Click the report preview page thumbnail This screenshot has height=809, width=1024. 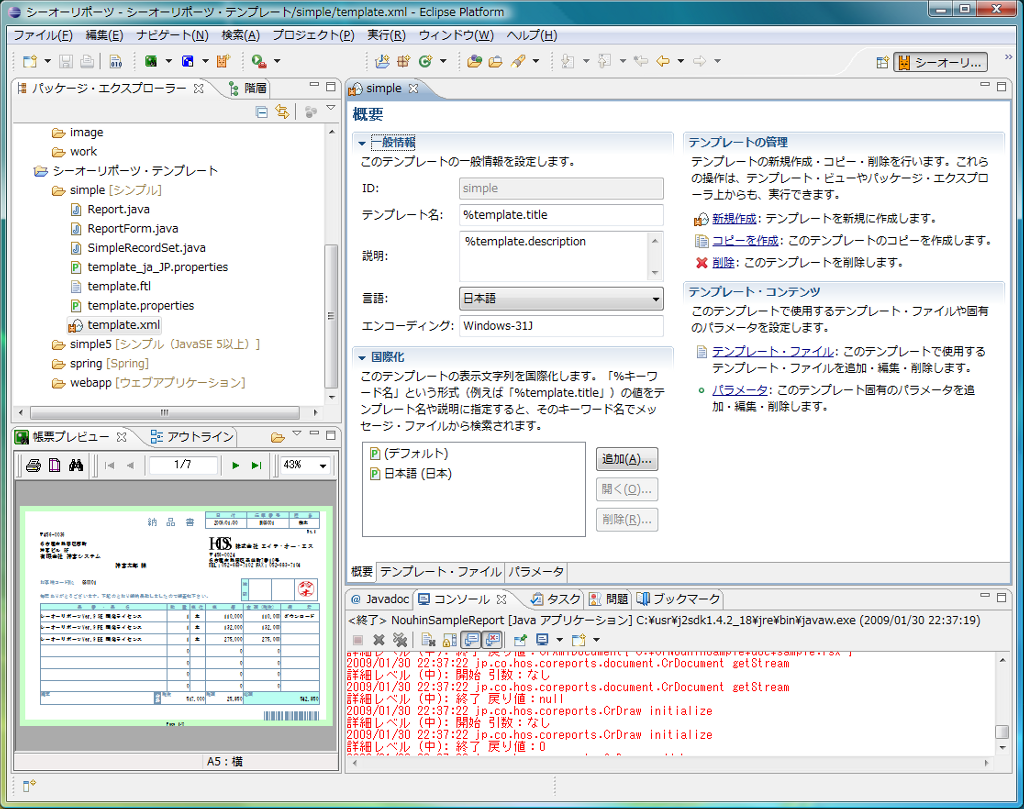(x=176, y=616)
